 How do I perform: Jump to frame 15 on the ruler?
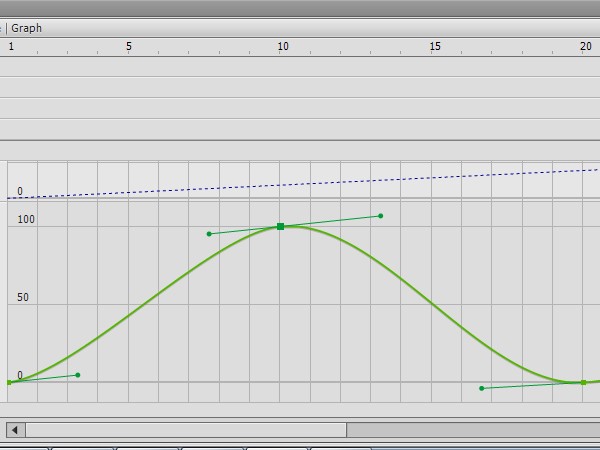(x=435, y=46)
